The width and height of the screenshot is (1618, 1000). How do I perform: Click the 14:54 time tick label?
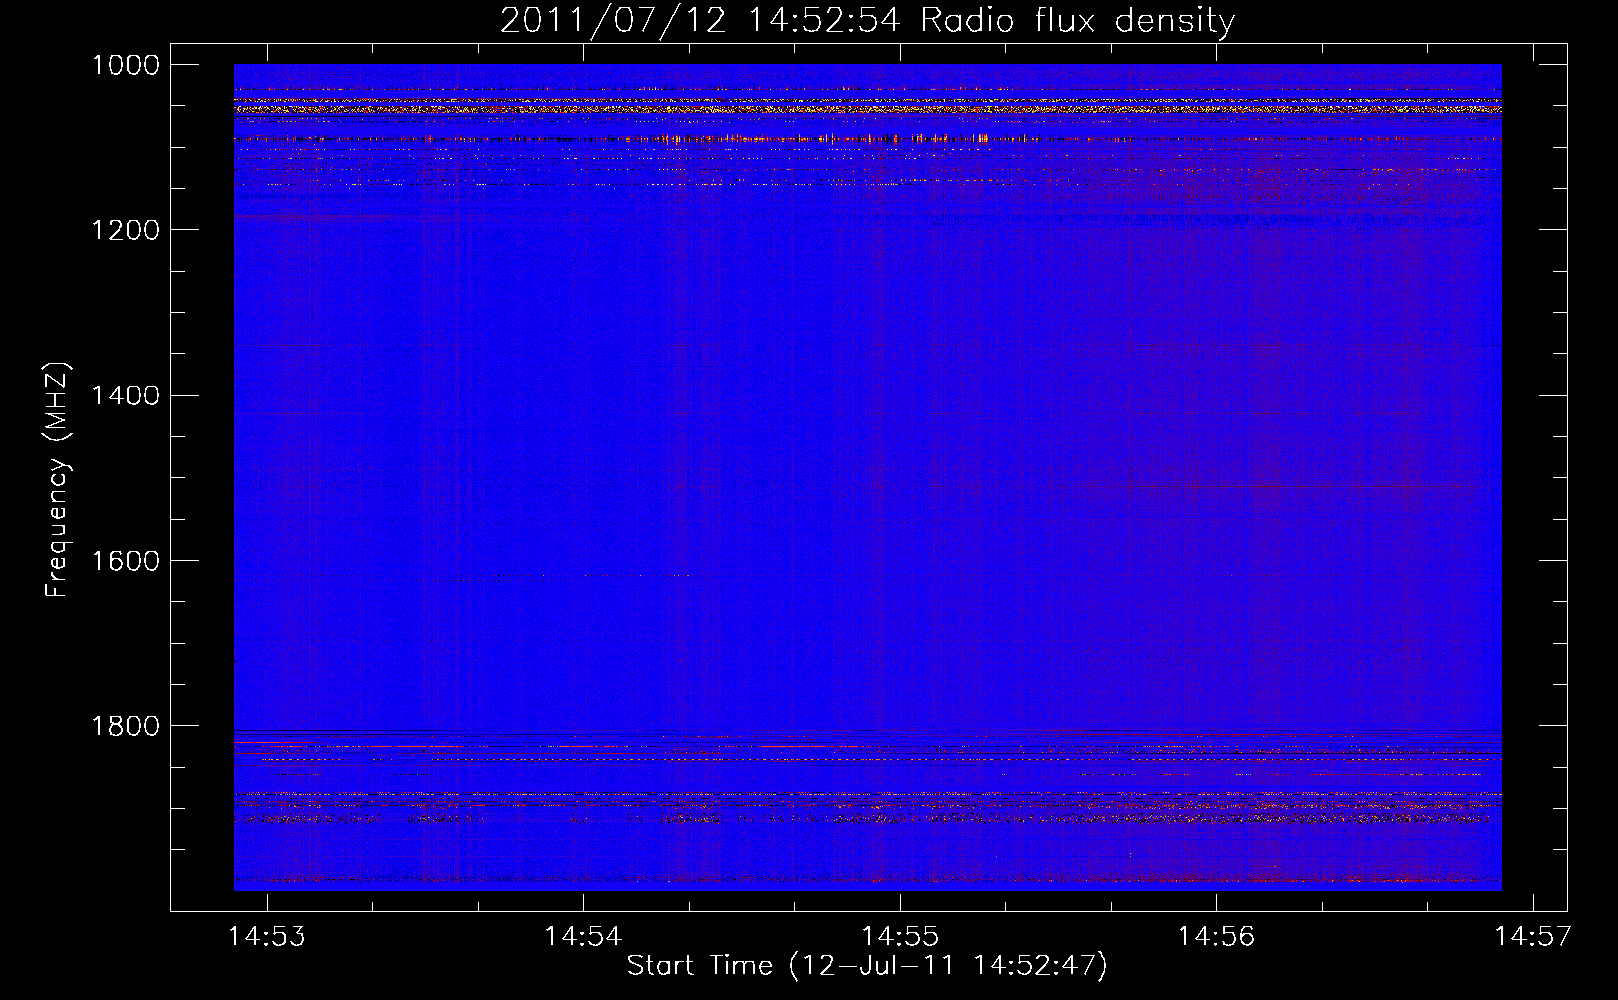pos(583,936)
